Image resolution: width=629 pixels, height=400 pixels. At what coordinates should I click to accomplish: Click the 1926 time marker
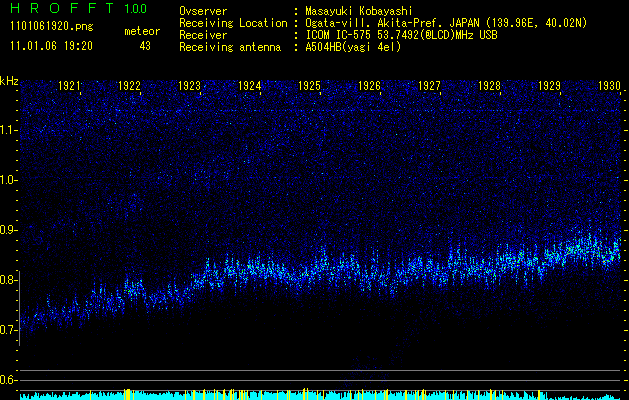[369, 85]
